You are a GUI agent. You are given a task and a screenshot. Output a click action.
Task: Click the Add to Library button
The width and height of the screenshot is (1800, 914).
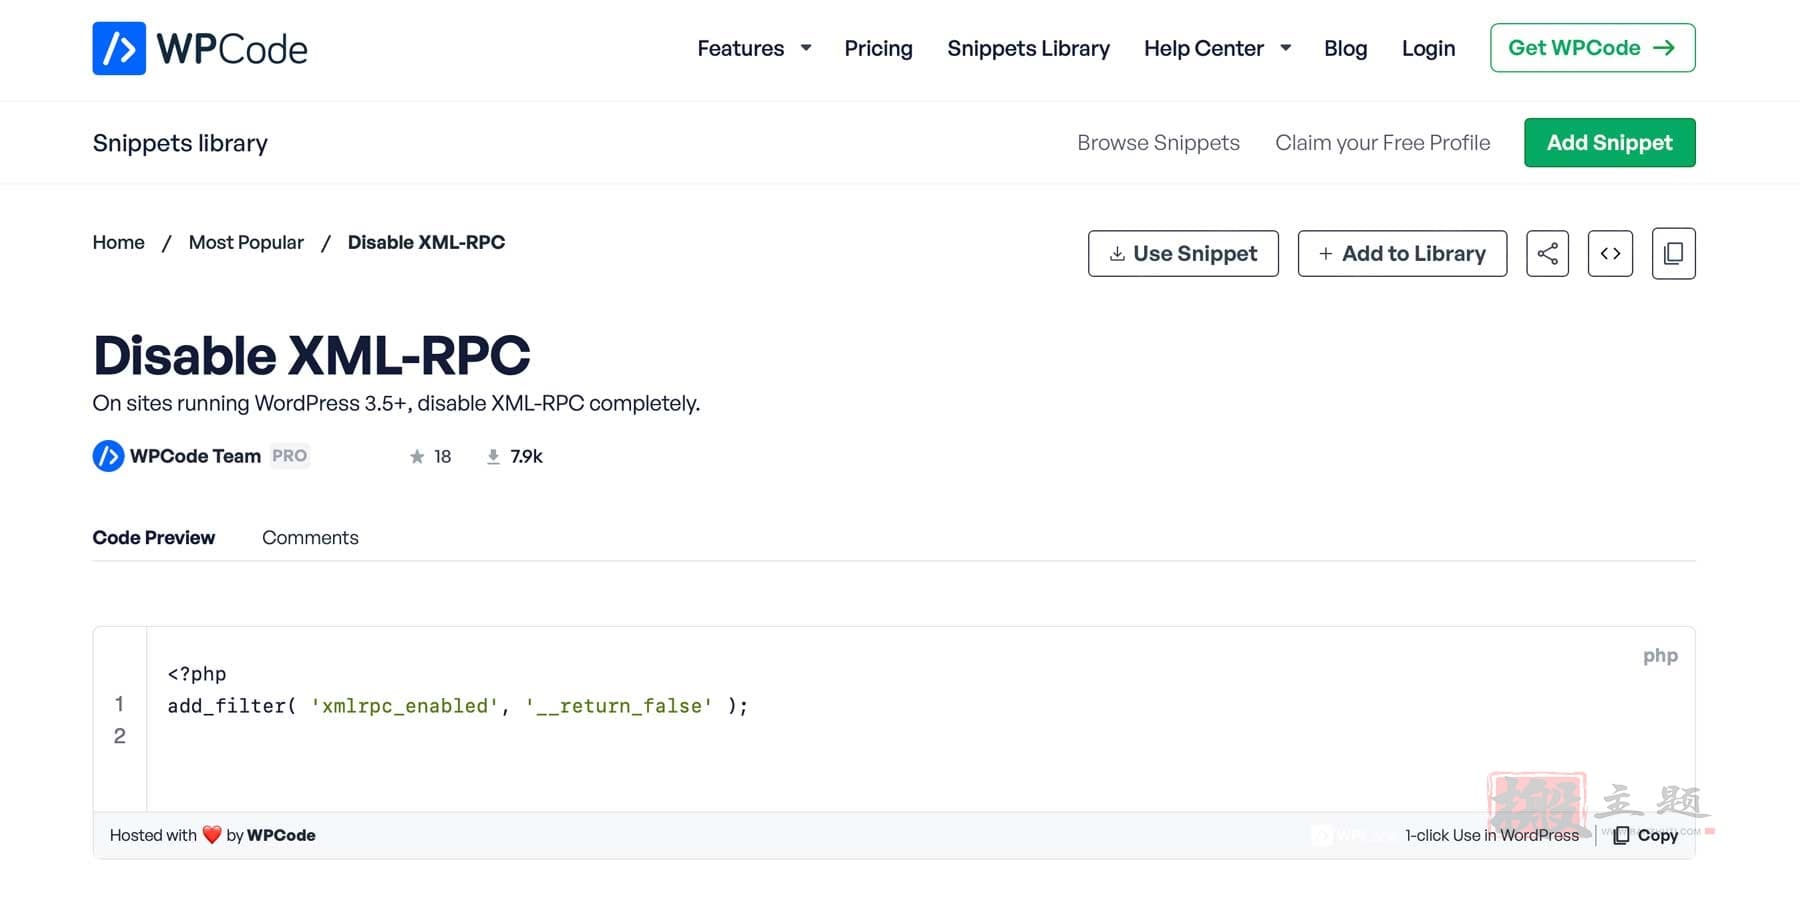coord(1402,253)
